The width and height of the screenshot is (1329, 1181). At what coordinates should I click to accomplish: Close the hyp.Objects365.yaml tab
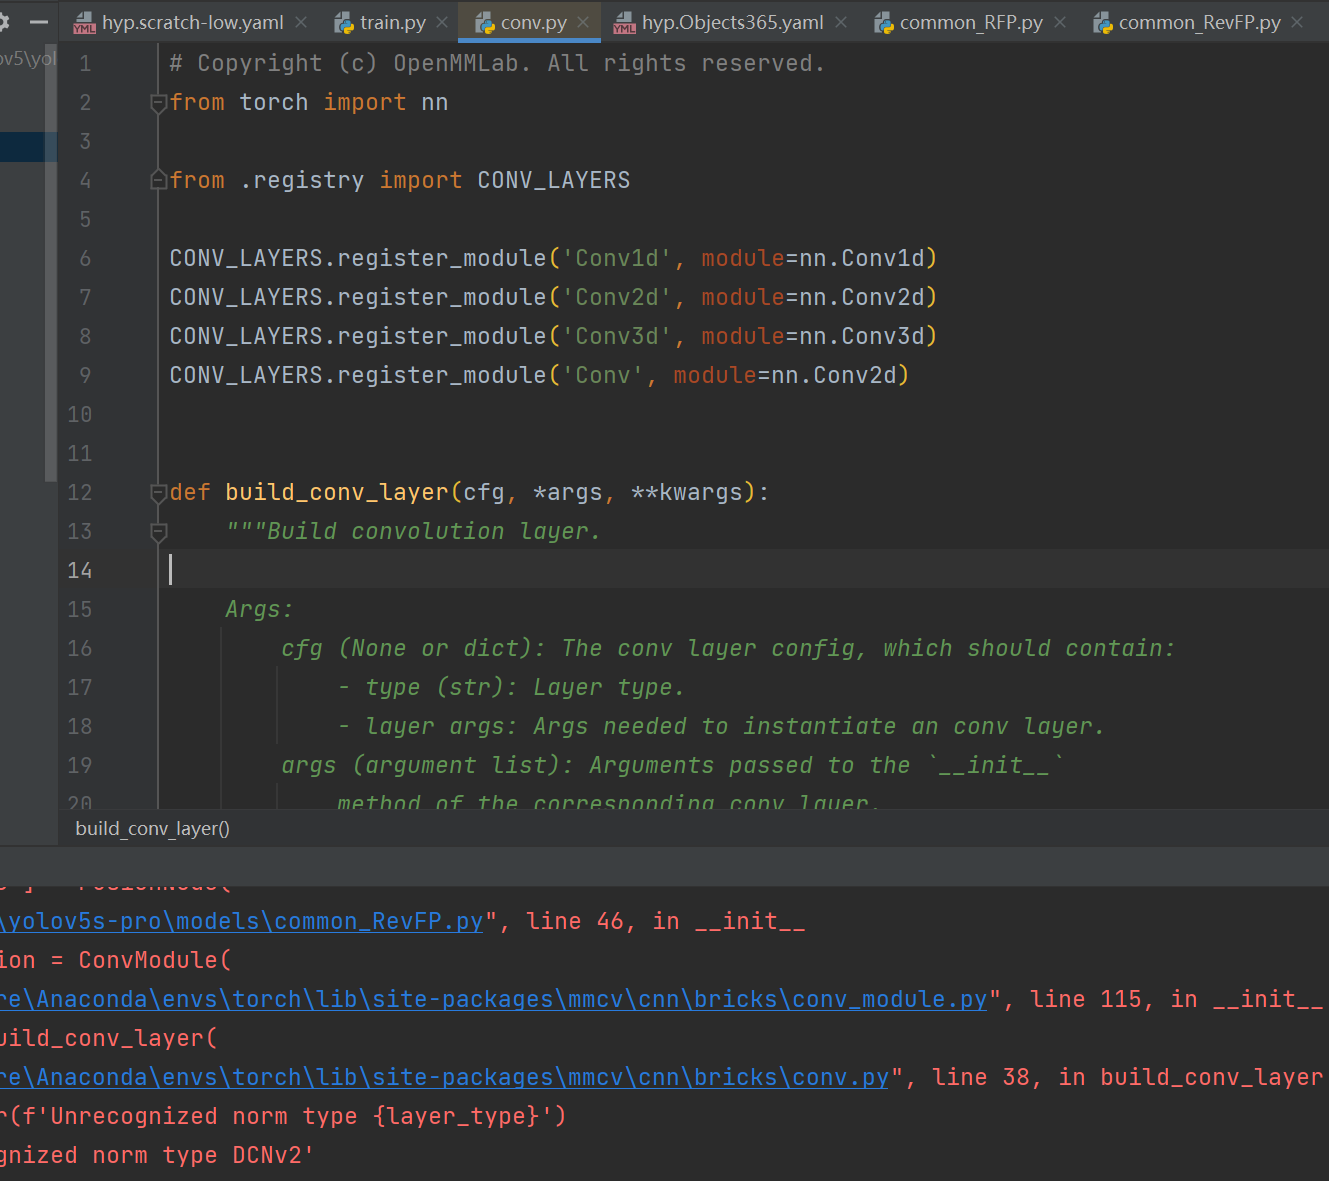tap(841, 22)
